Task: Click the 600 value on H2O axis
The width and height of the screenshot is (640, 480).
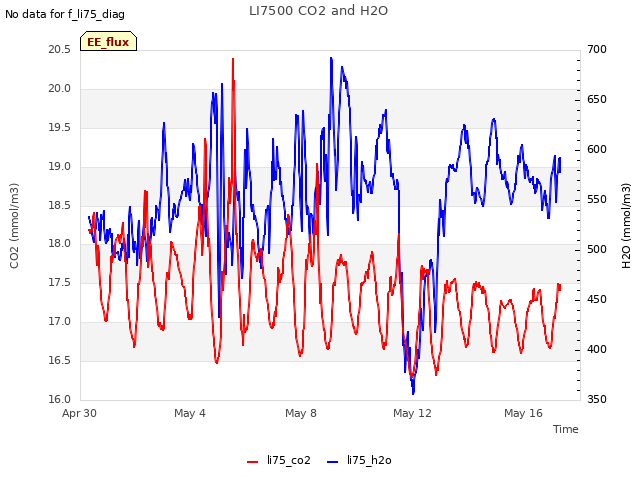Action: (597, 149)
